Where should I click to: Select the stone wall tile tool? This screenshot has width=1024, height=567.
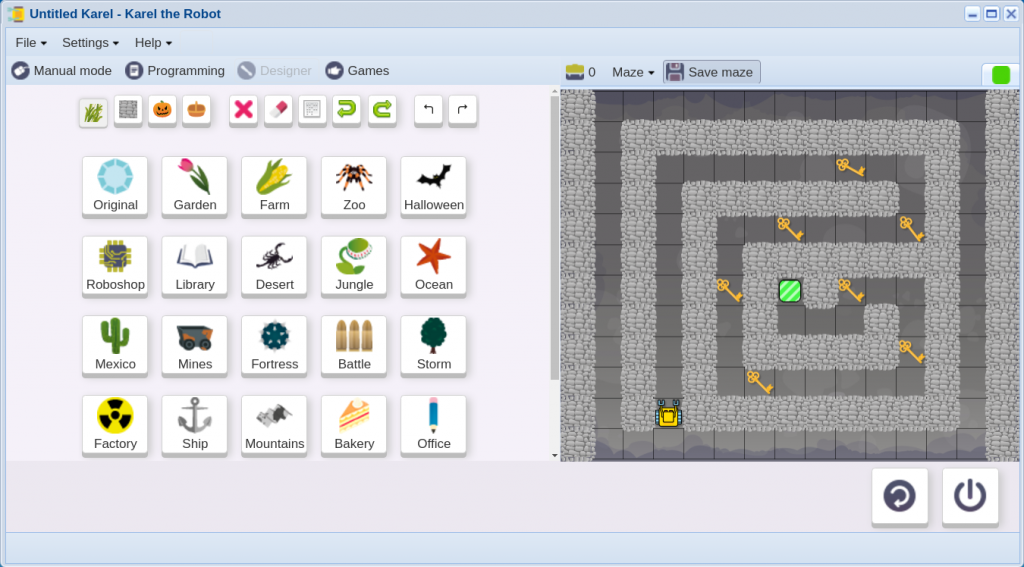128,110
